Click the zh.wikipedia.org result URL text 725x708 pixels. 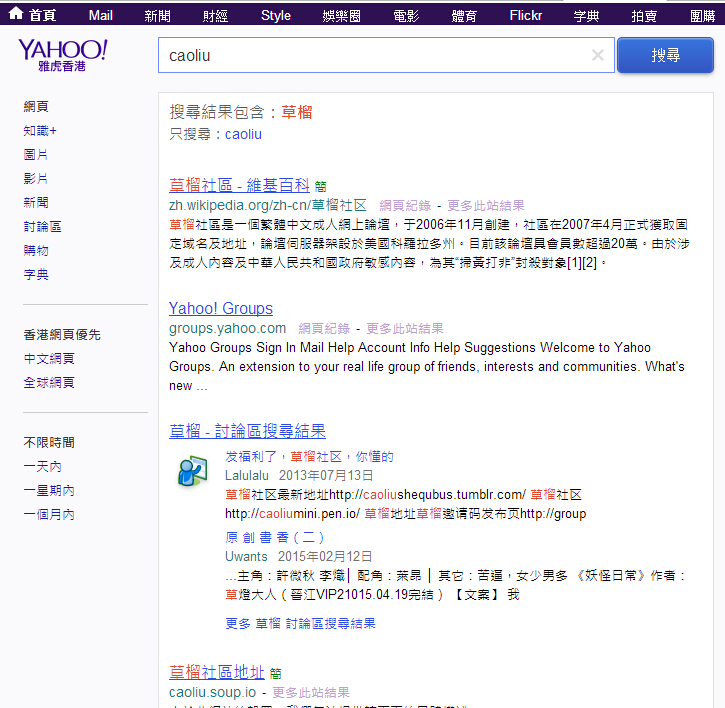click(268, 205)
